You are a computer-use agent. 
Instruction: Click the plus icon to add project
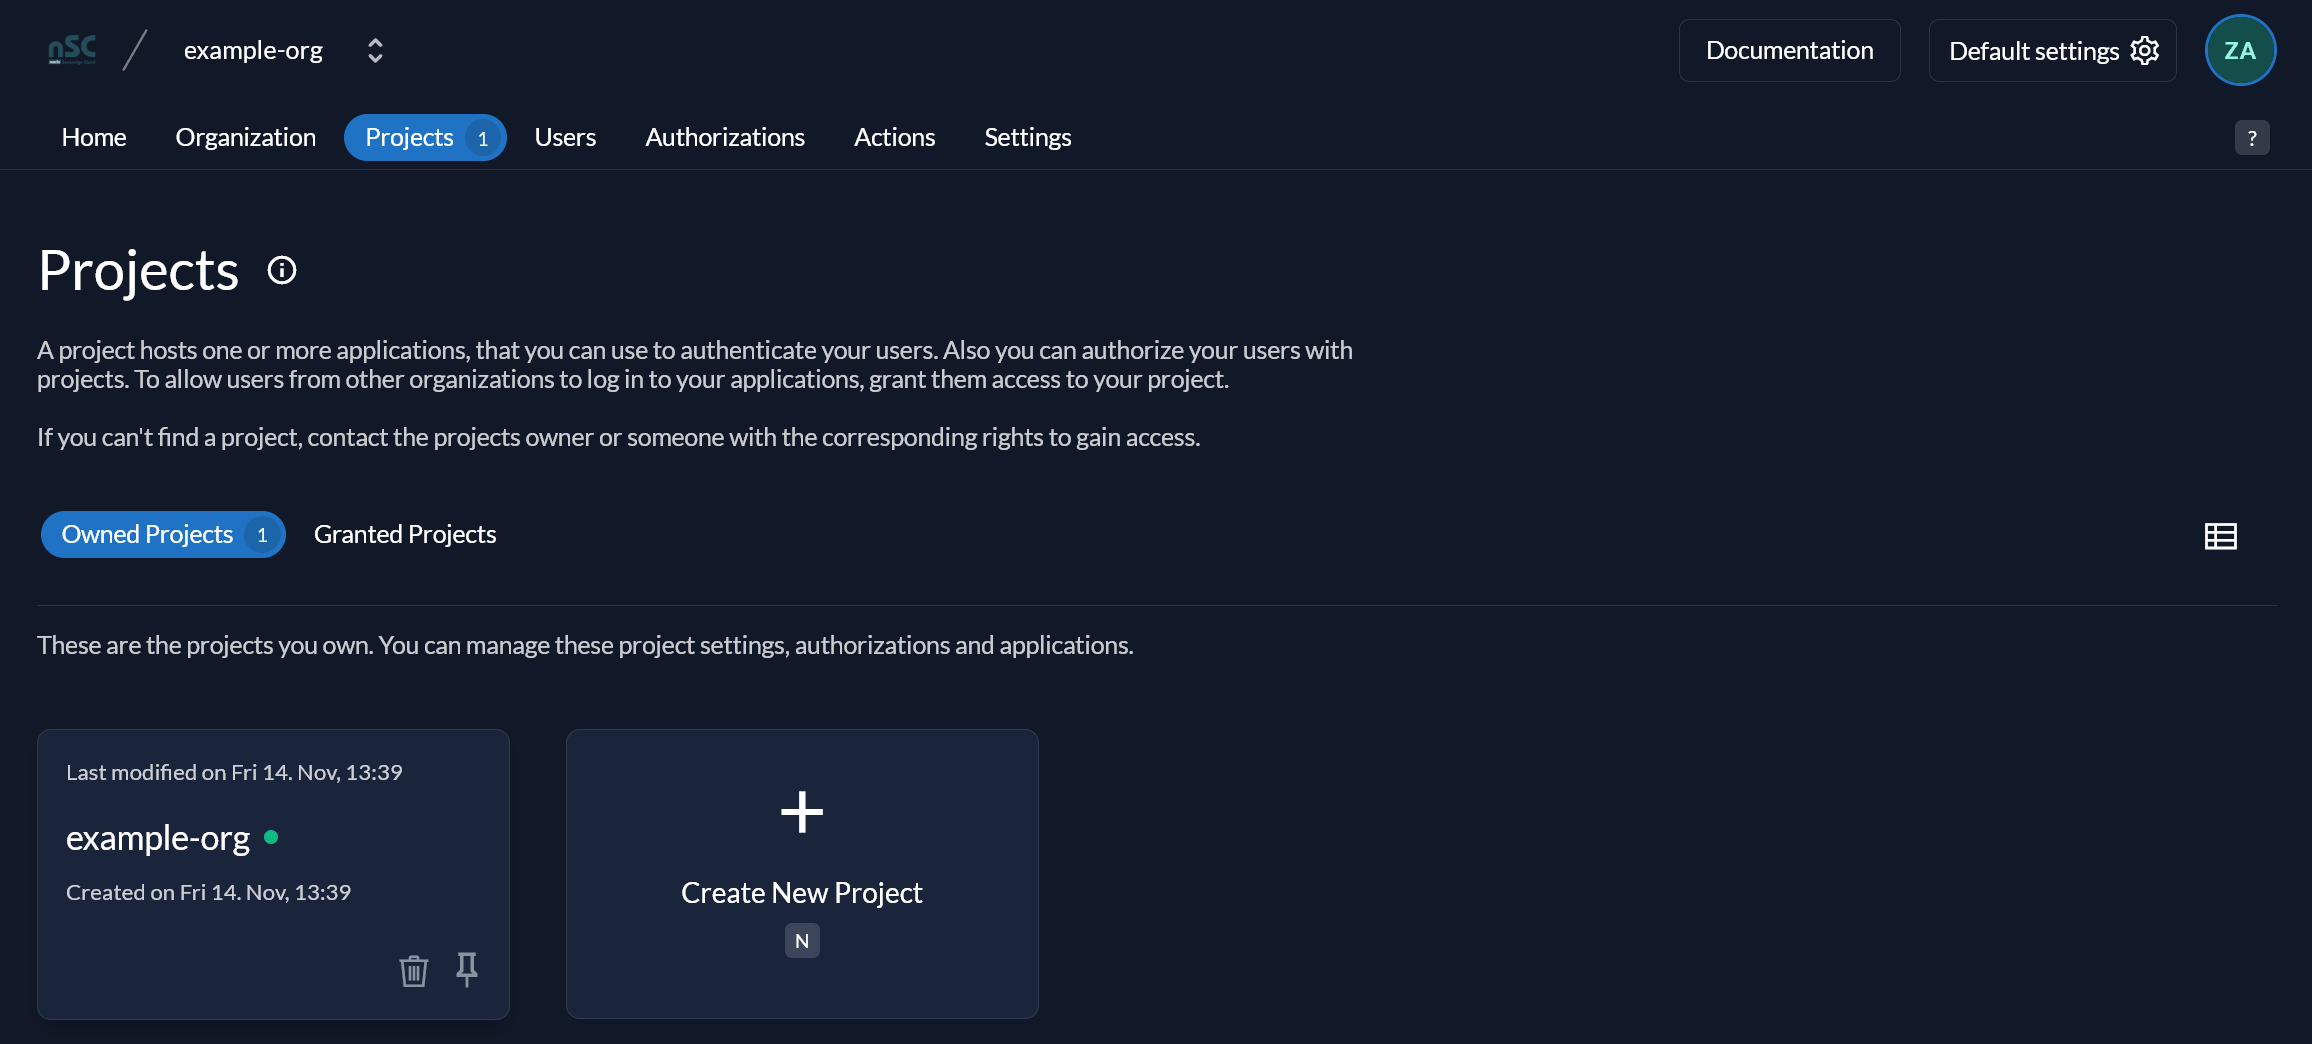tap(802, 812)
